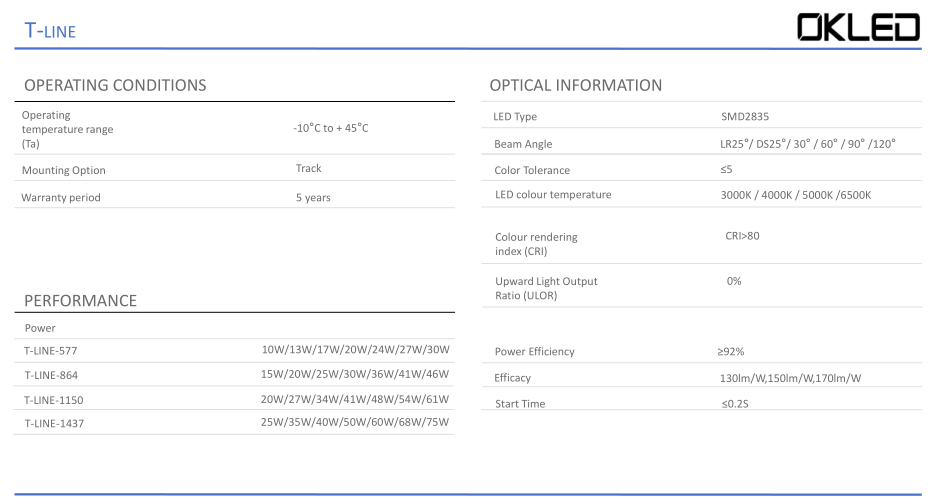The height and width of the screenshot is (500, 930).
Task: Select the 'Track' mounting value
Action: click(308, 168)
